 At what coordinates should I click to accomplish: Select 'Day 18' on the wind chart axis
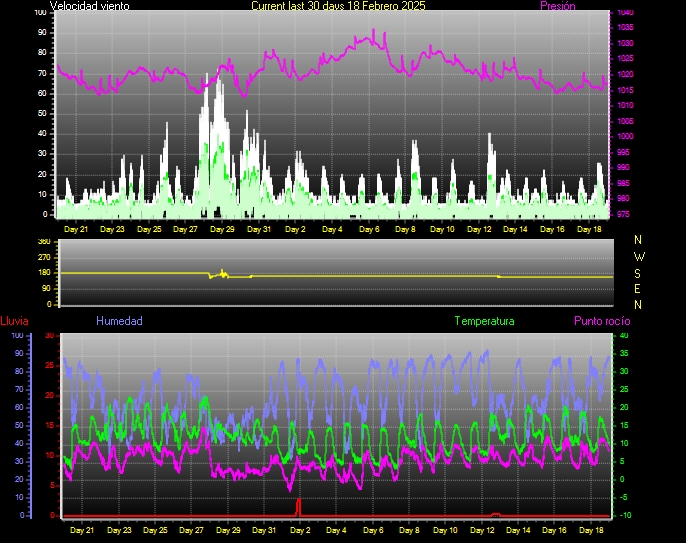tap(591, 229)
